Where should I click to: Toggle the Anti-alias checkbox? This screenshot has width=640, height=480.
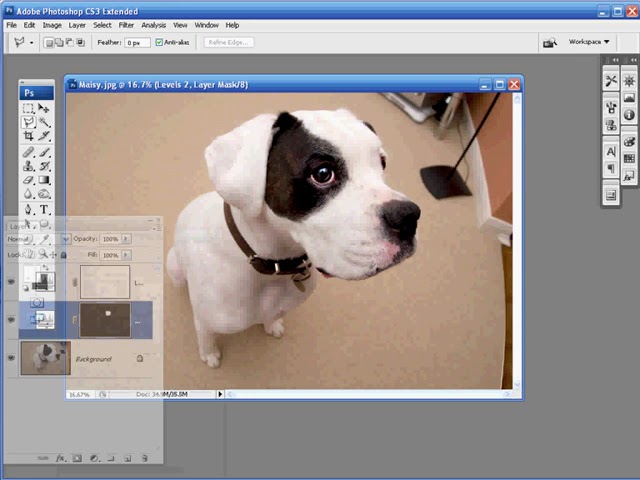[159, 42]
